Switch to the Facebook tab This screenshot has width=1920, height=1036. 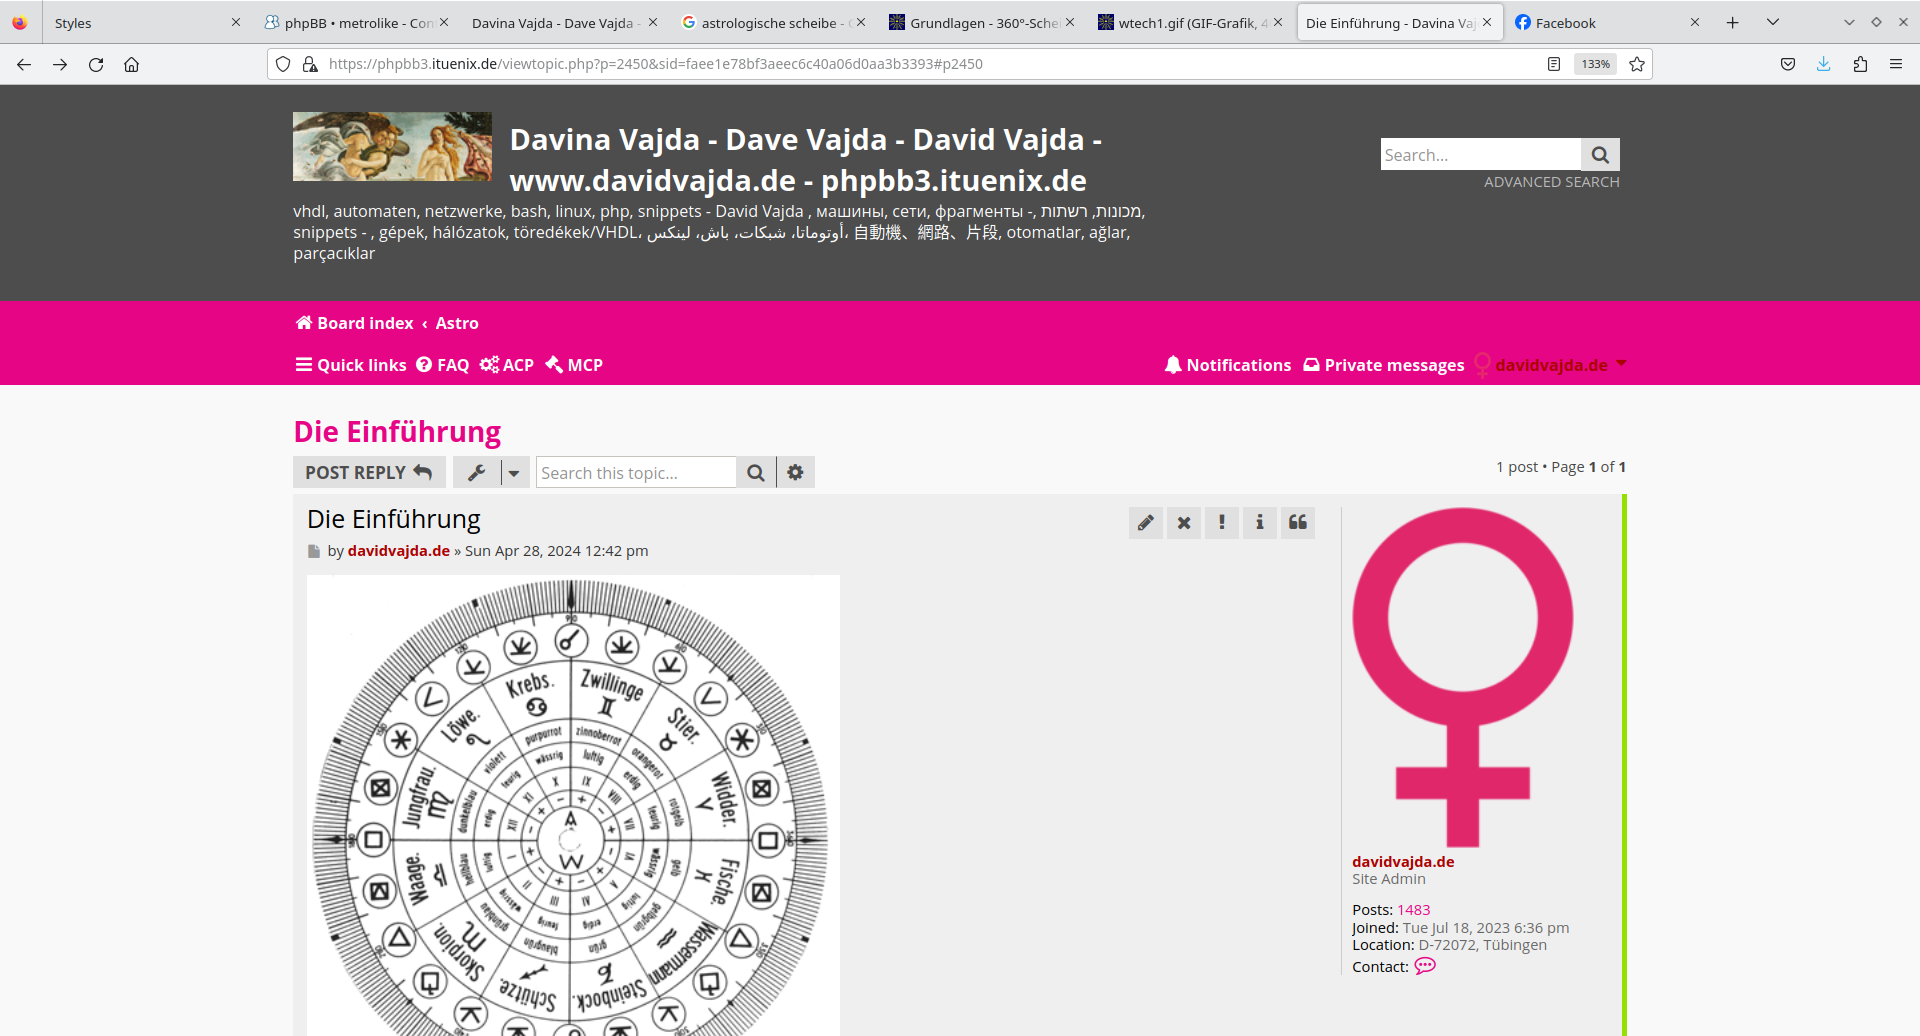click(x=1565, y=23)
